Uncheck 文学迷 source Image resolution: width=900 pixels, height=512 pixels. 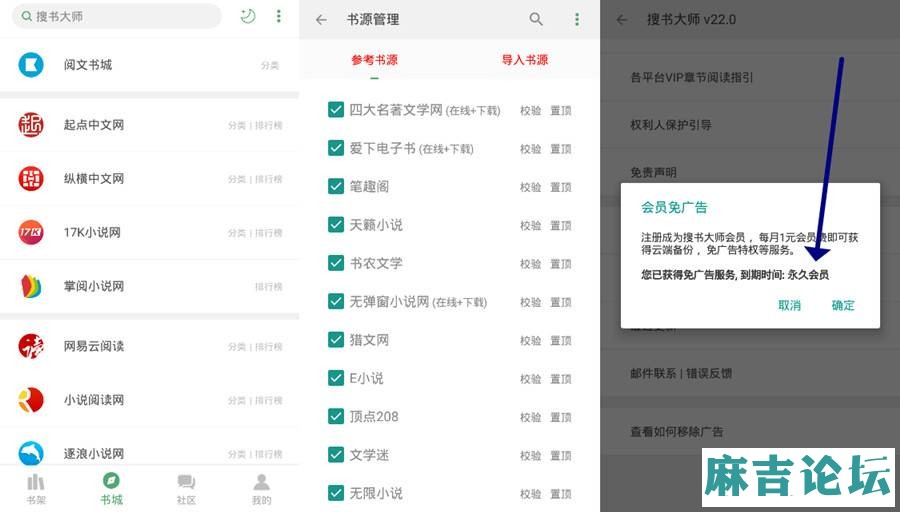pos(336,455)
